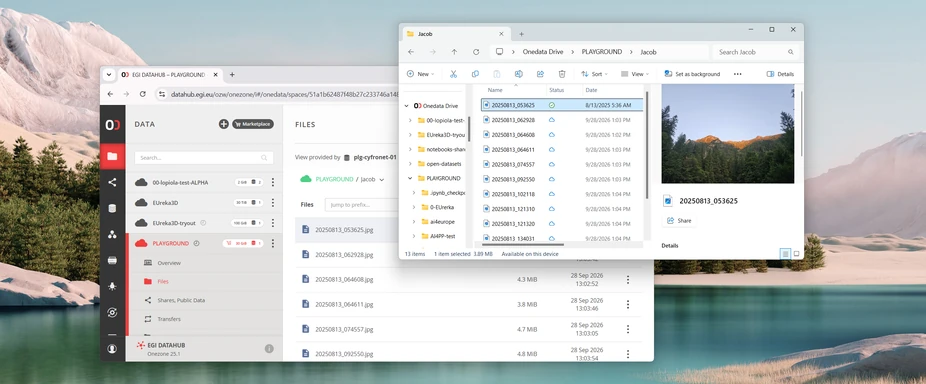This screenshot has height=384, width=926.
Task: Click the Delete trash icon in File Explorer
Action: (562, 74)
